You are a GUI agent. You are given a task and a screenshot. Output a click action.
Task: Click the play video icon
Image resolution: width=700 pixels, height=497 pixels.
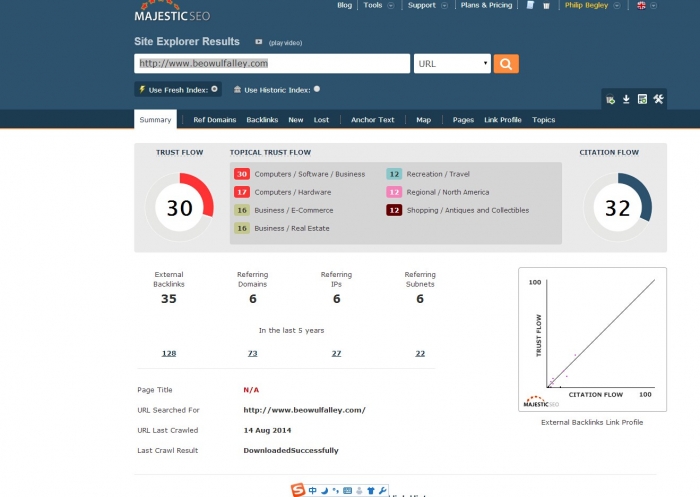tap(258, 42)
